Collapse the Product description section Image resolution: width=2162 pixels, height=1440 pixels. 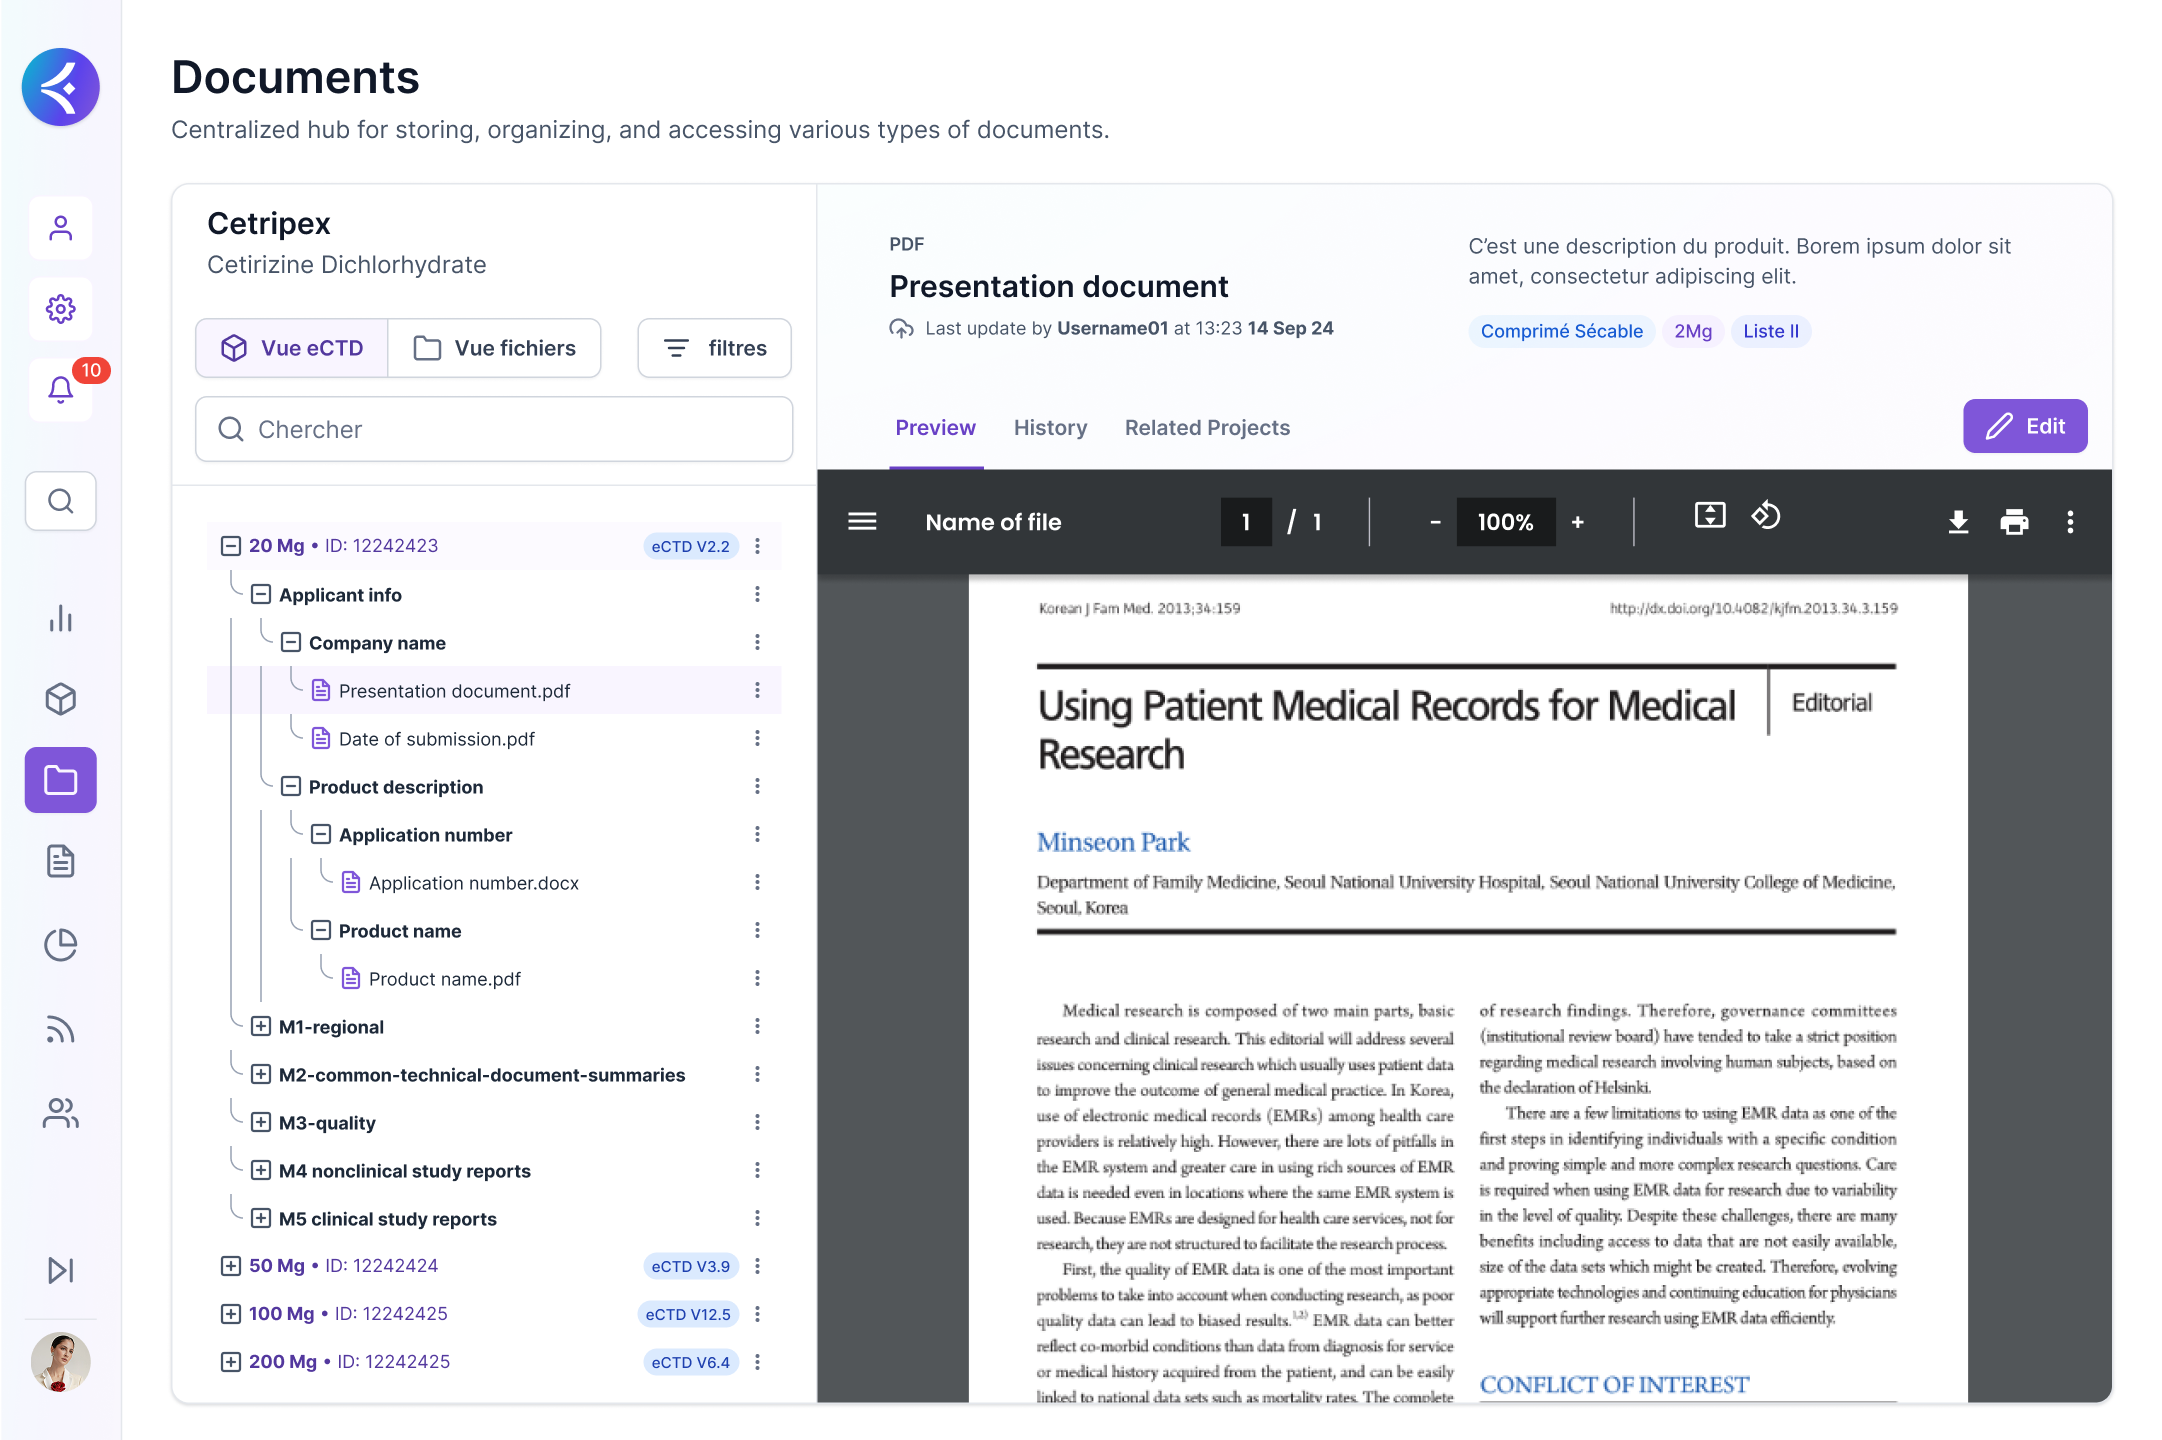point(291,786)
